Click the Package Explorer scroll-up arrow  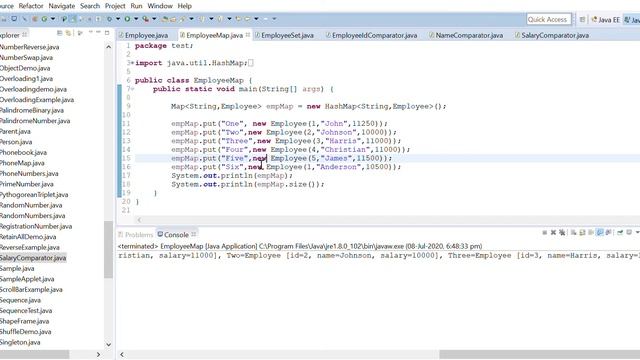coord(109,47)
